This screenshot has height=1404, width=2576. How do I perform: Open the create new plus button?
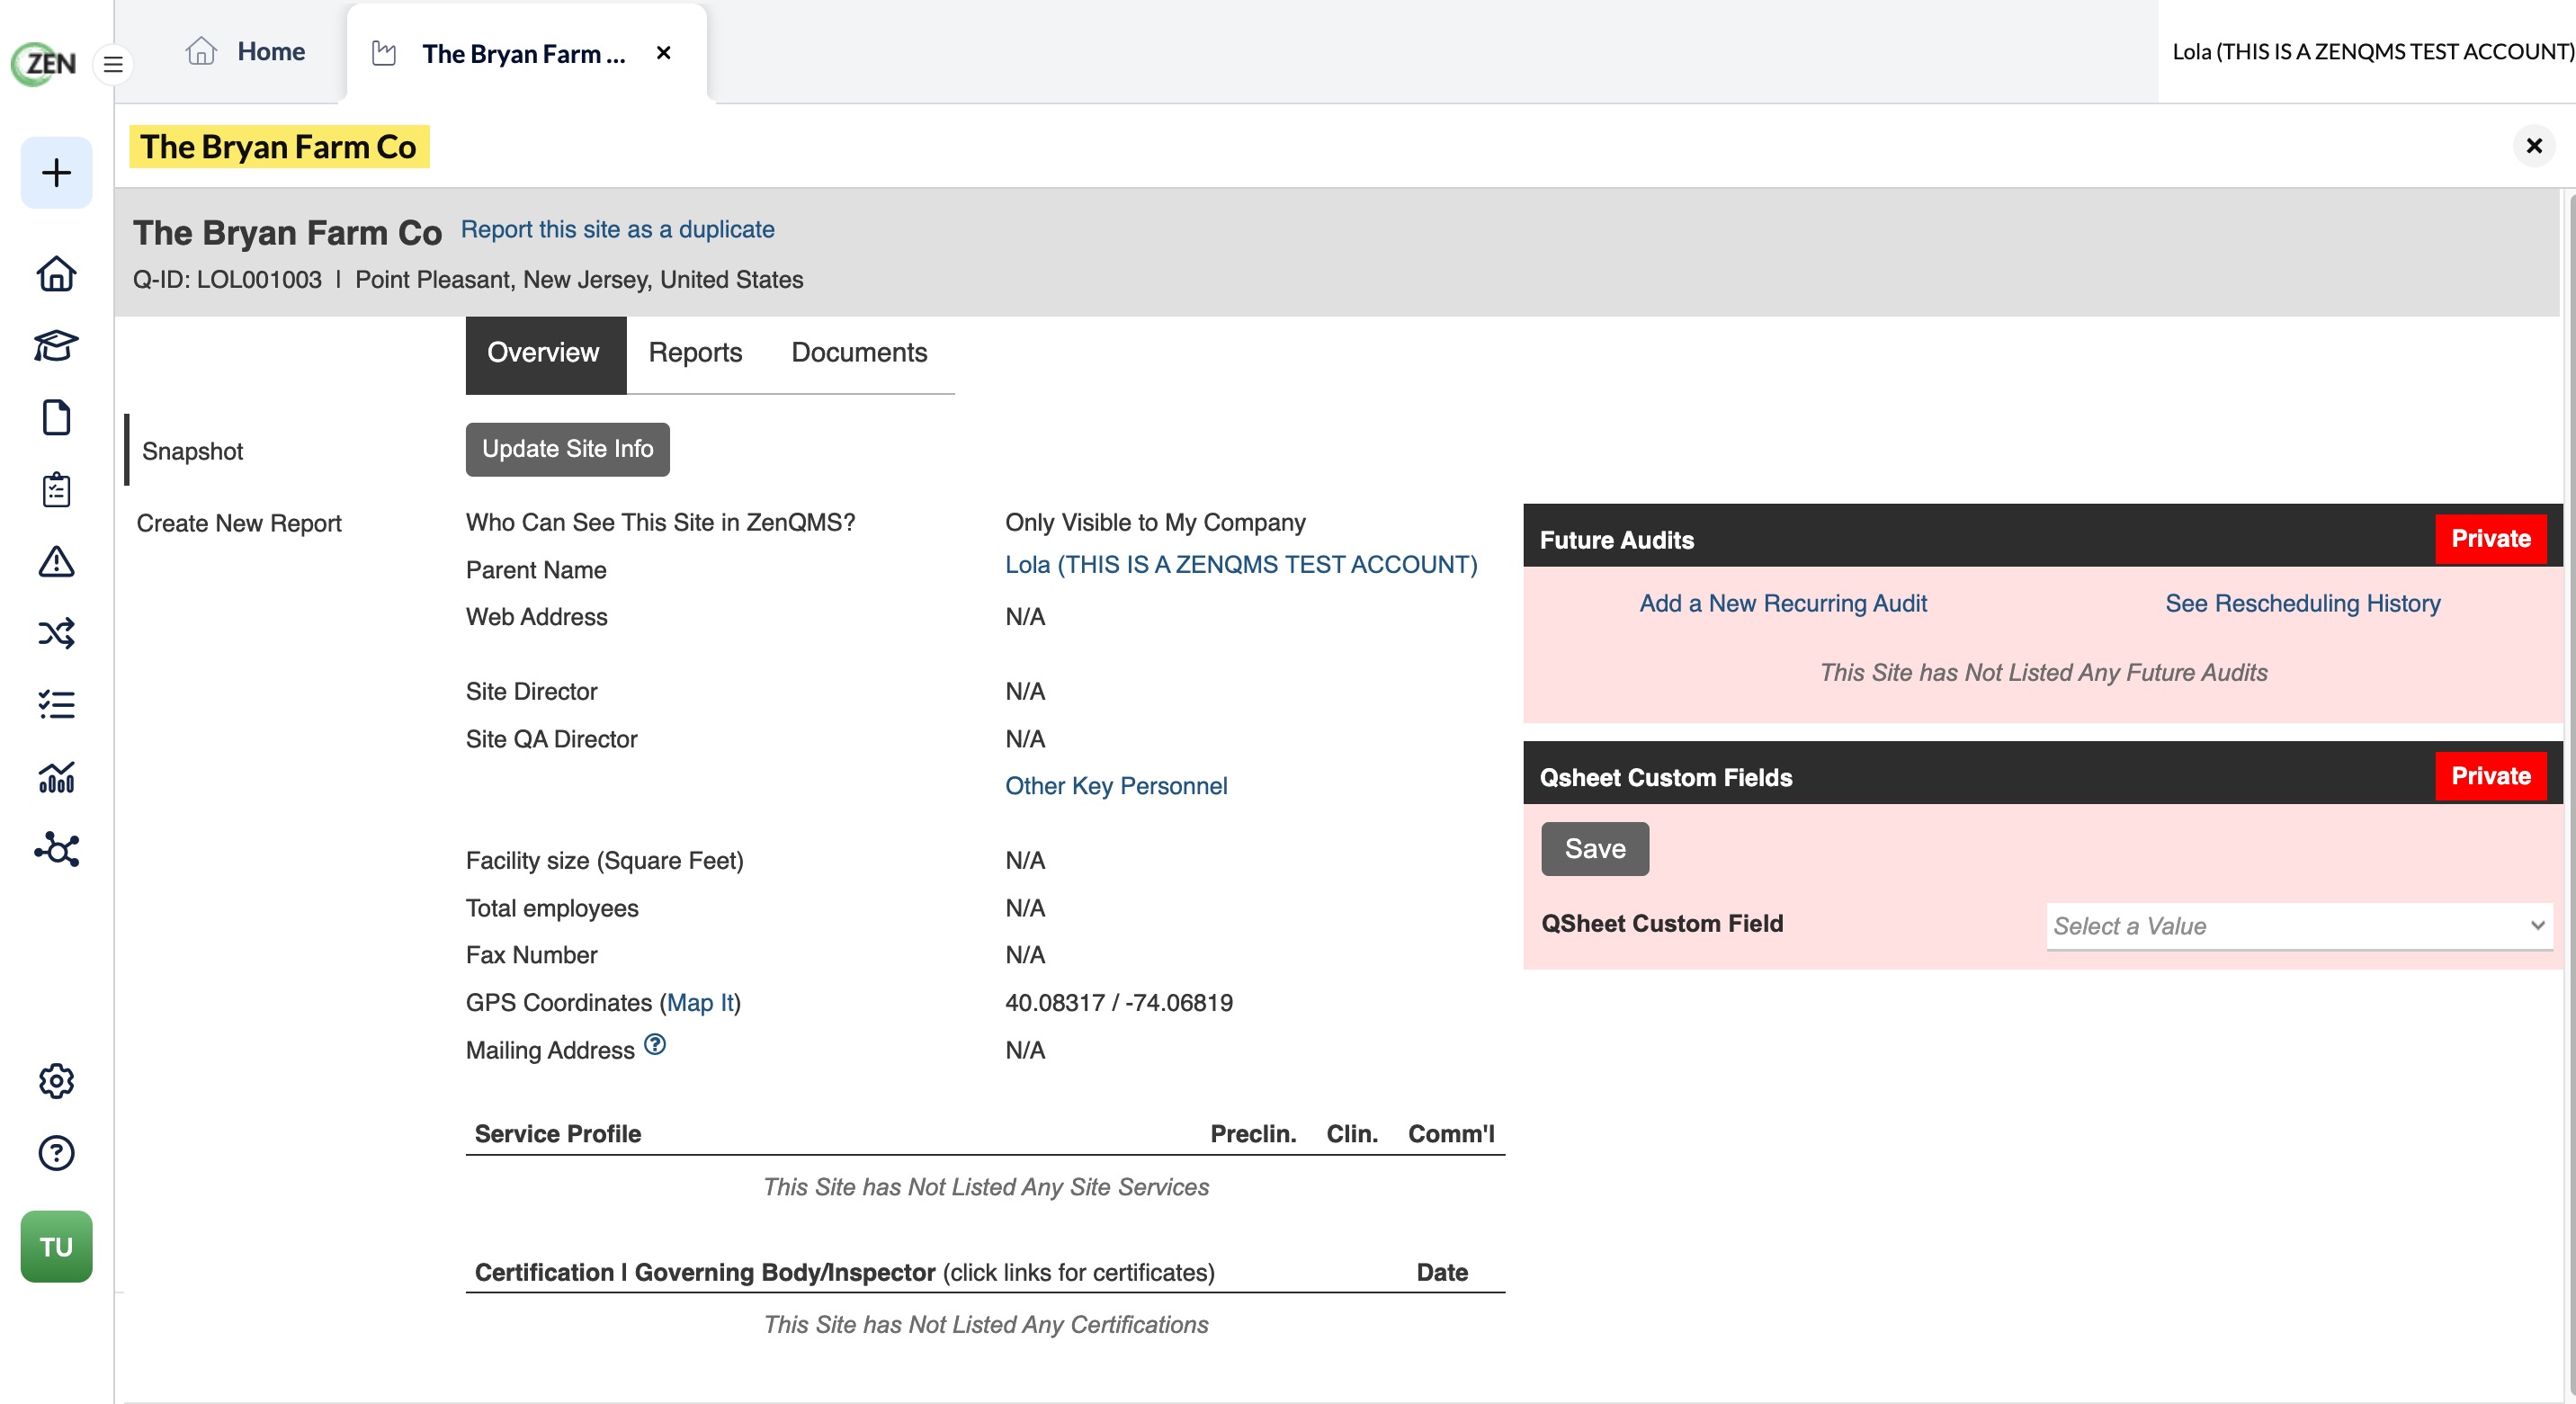(56, 173)
